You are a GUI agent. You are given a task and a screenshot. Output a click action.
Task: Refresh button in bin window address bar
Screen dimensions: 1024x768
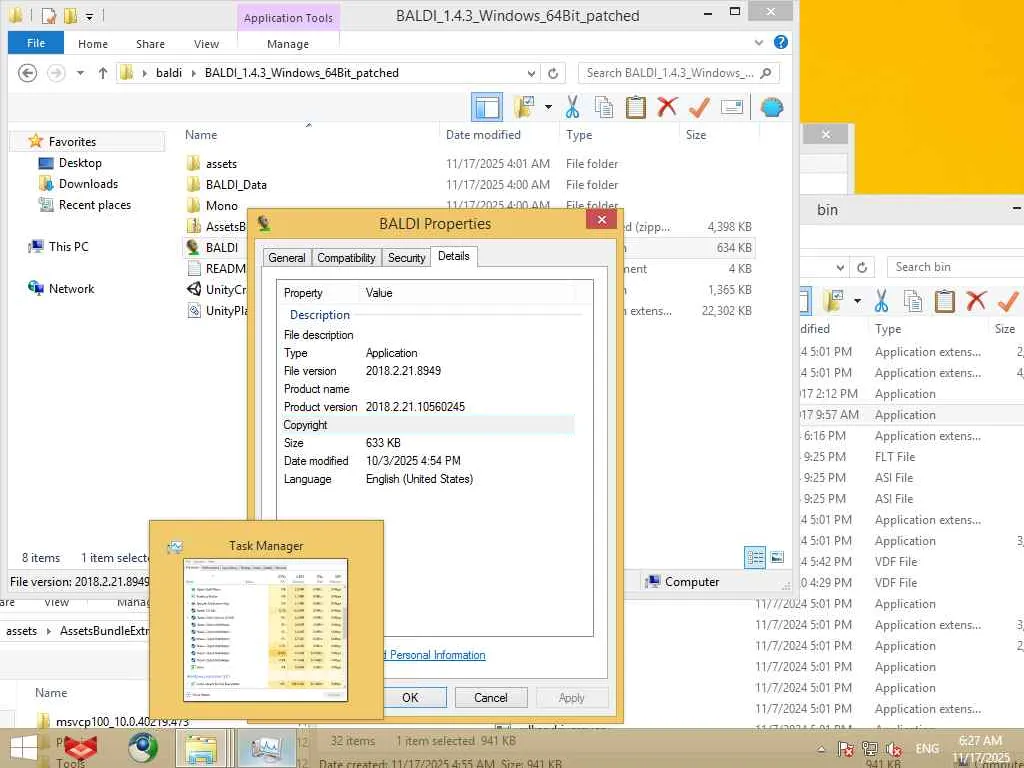coord(862,267)
